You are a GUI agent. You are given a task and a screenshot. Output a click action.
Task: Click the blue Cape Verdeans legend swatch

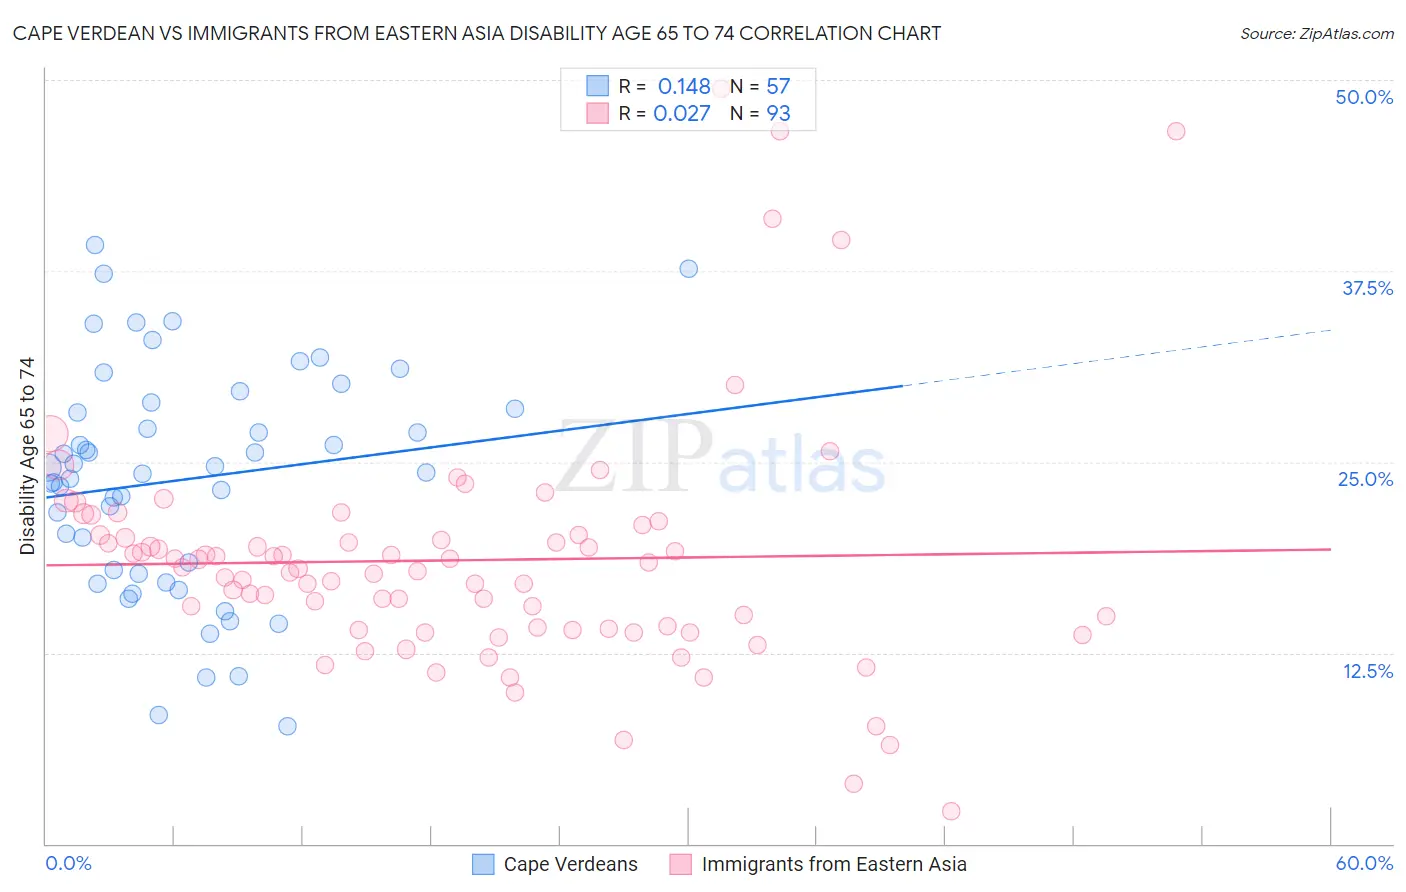click(483, 864)
